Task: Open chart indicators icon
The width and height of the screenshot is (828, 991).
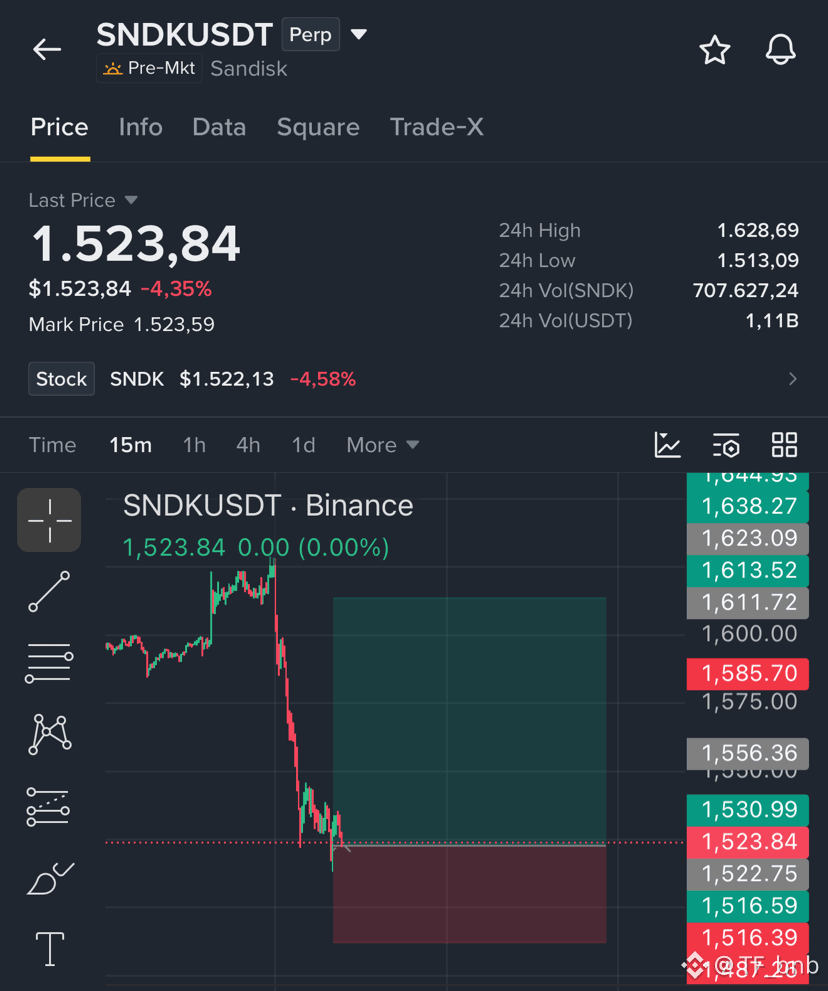Action: tap(667, 445)
